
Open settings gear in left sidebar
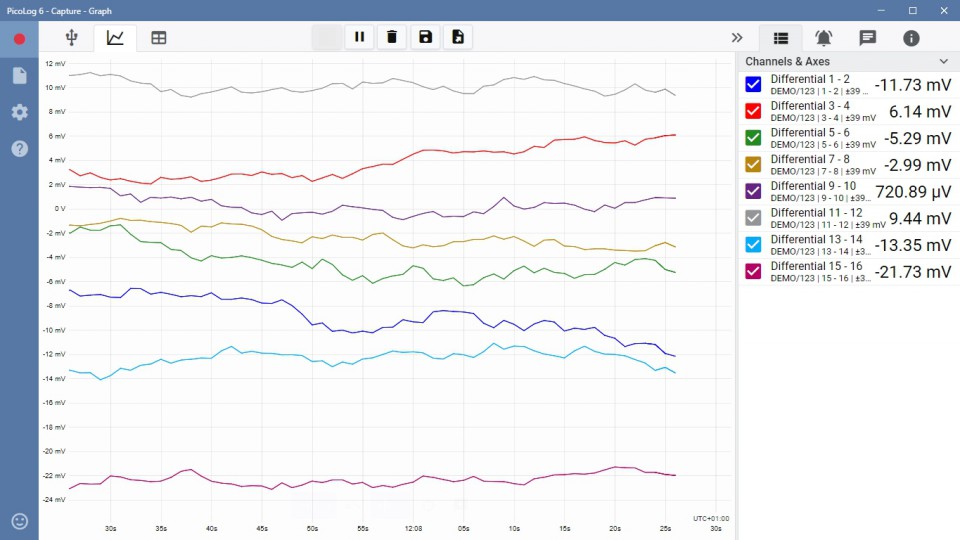click(19, 112)
